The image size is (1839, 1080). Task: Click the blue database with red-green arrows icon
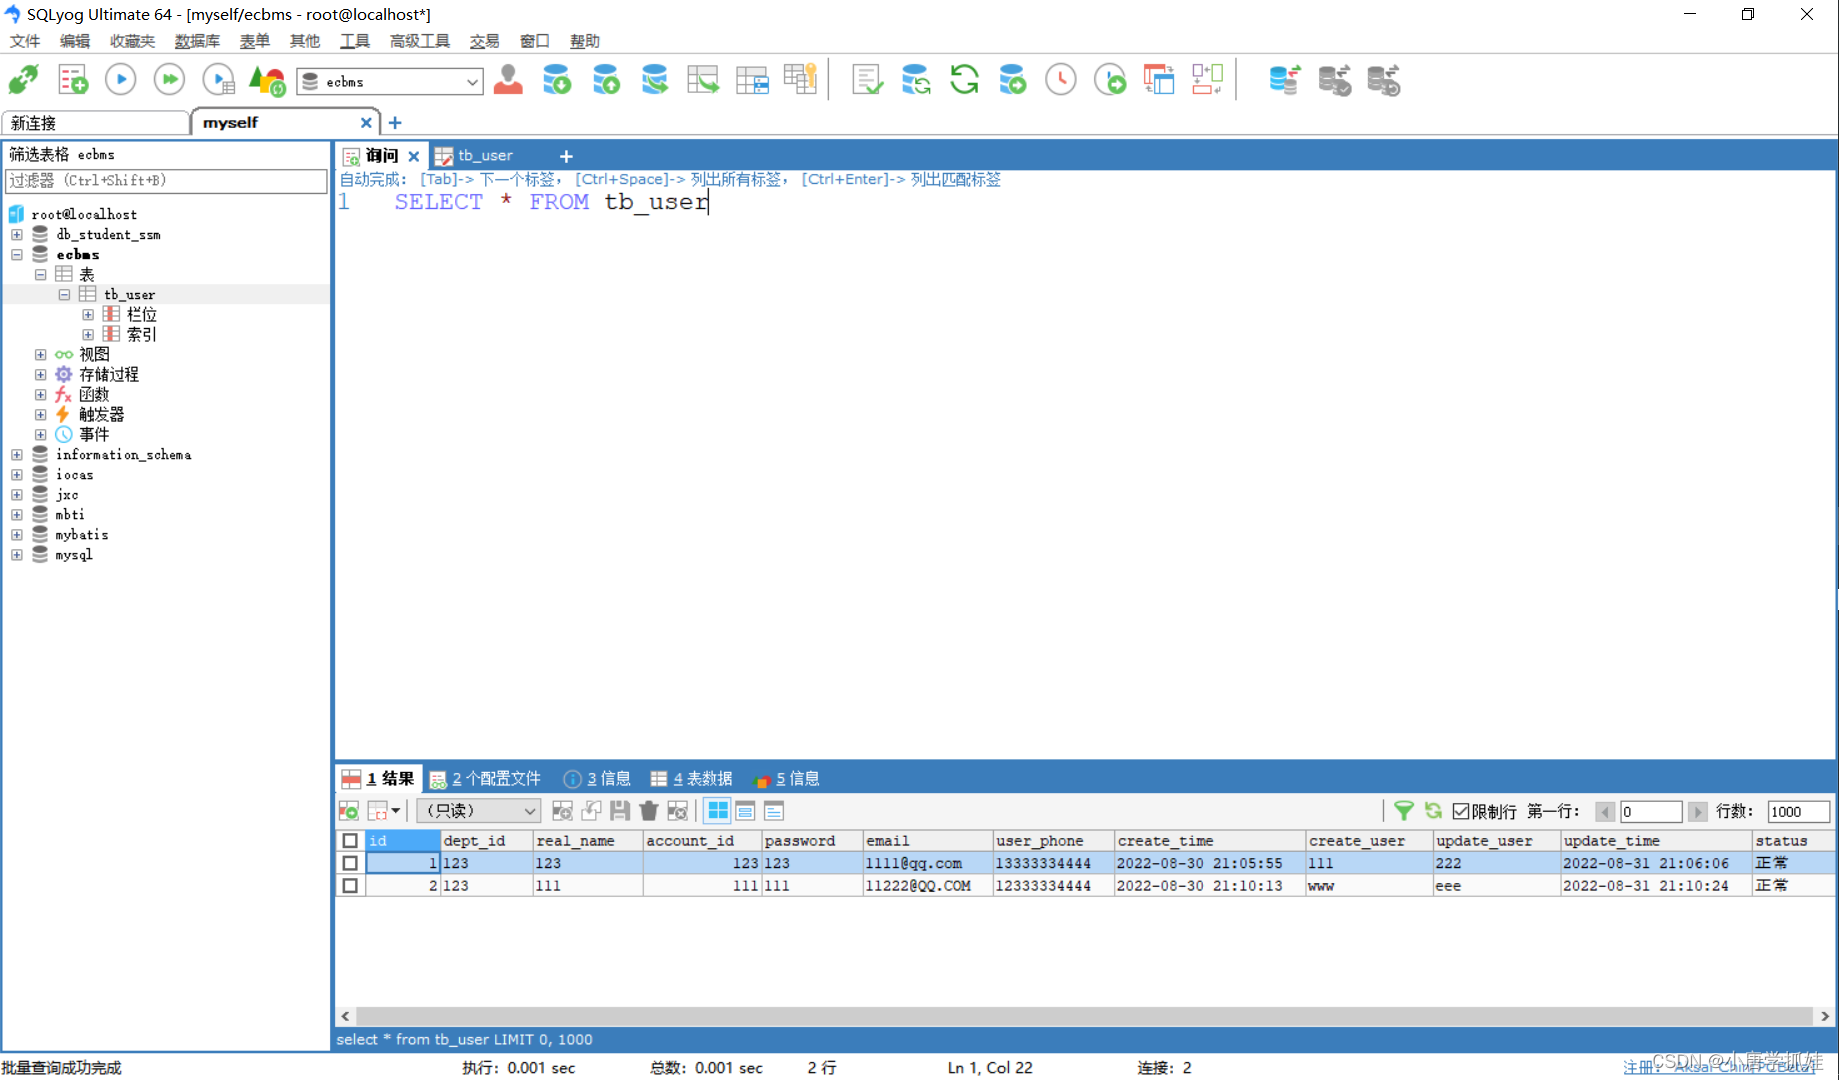coord(1284,80)
